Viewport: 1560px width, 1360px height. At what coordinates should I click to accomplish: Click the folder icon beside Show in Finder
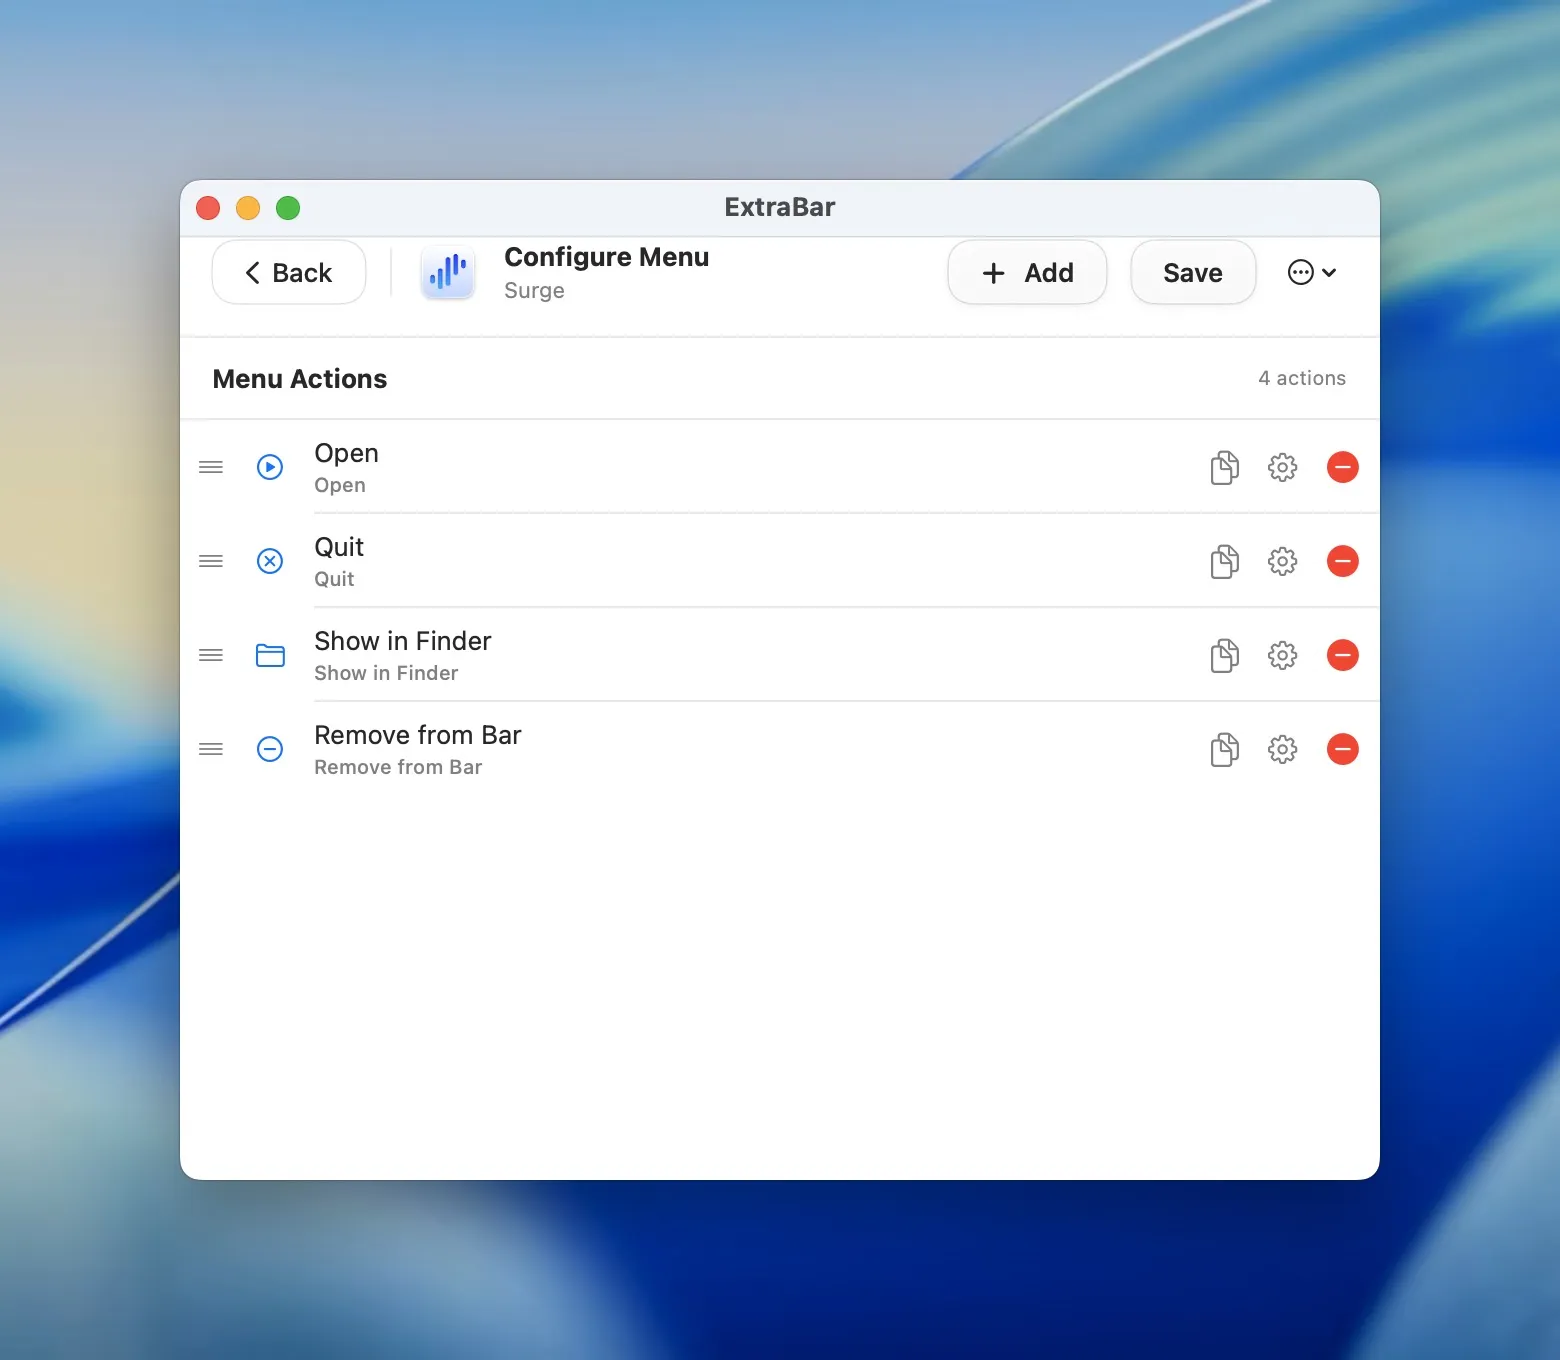pos(270,655)
